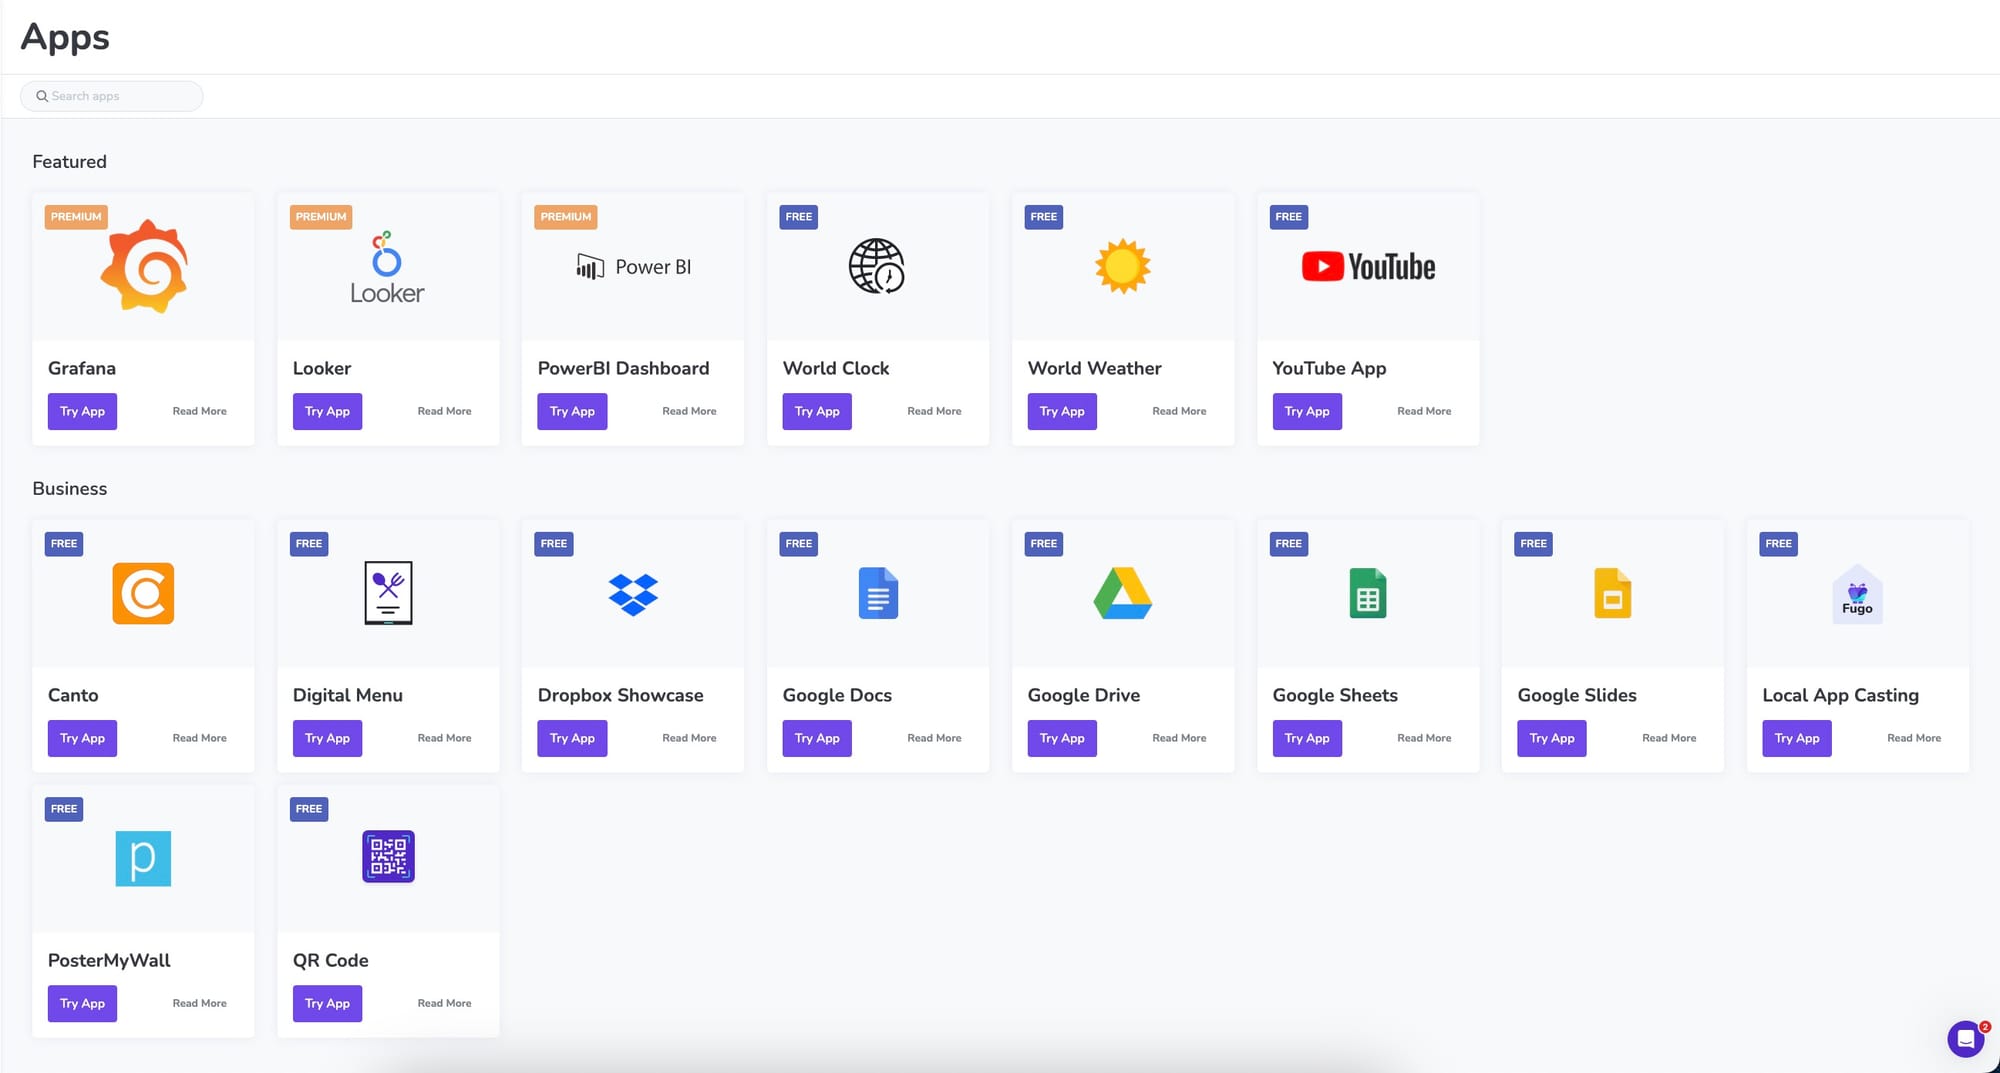The height and width of the screenshot is (1073, 2000).
Task: Select the Google Sheets icon
Action: click(x=1367, y=593)
